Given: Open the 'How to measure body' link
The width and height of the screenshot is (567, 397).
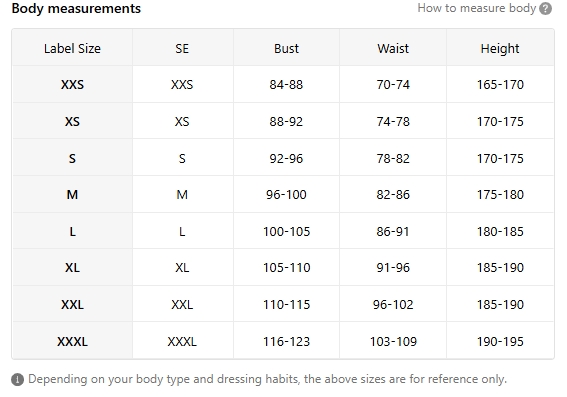Looking at the screenshot, I should 476,8.
